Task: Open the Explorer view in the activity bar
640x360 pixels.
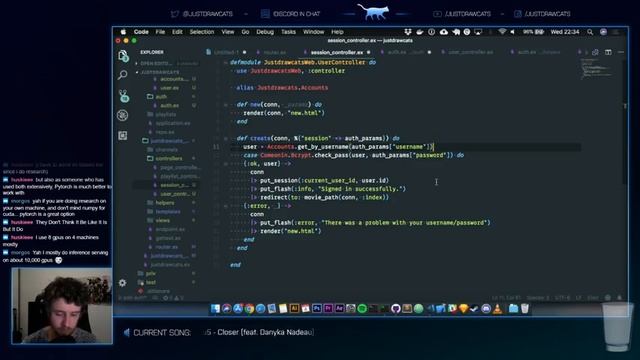Action: pos(123,56)
